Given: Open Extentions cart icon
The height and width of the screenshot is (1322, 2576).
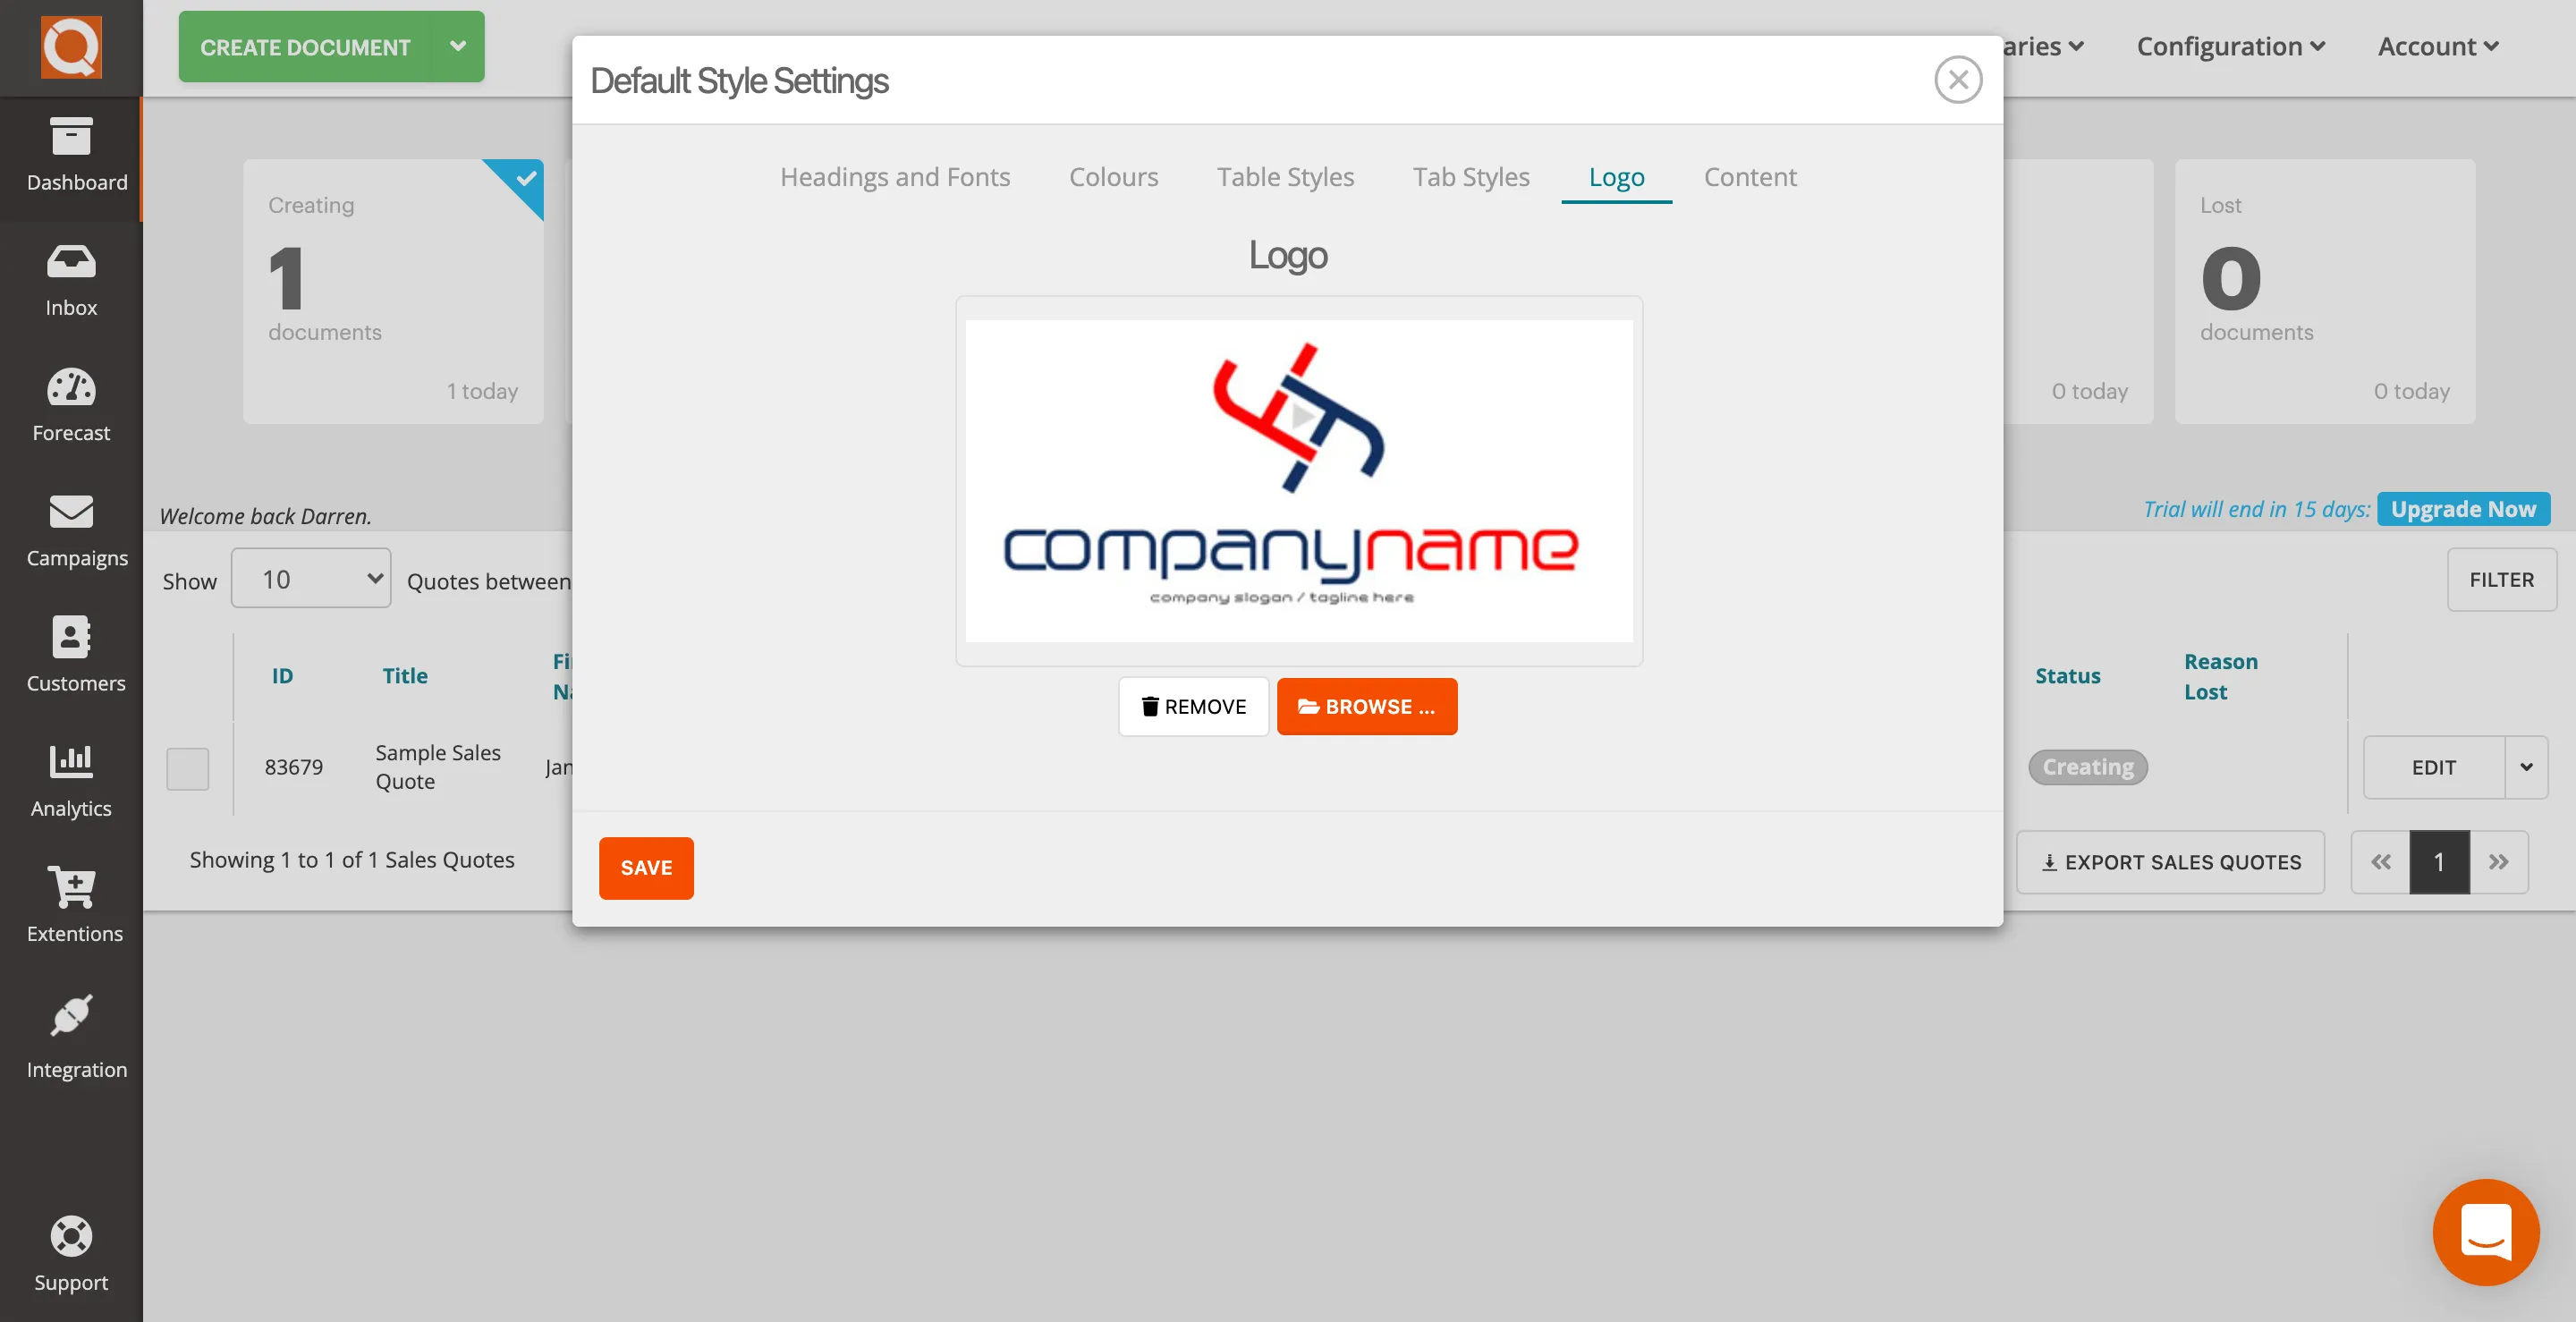Looking at the screenshot, I should tap(71, 887).
